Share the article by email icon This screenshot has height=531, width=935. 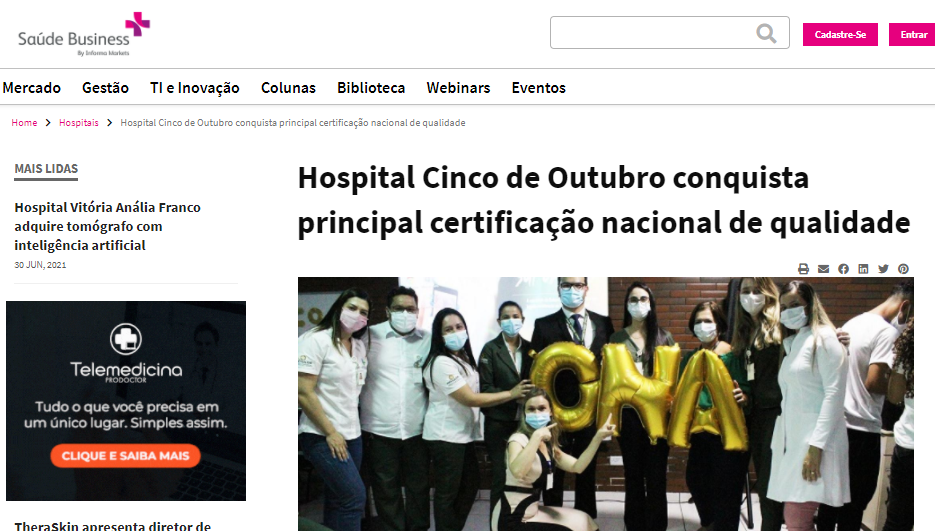[823, 269]
